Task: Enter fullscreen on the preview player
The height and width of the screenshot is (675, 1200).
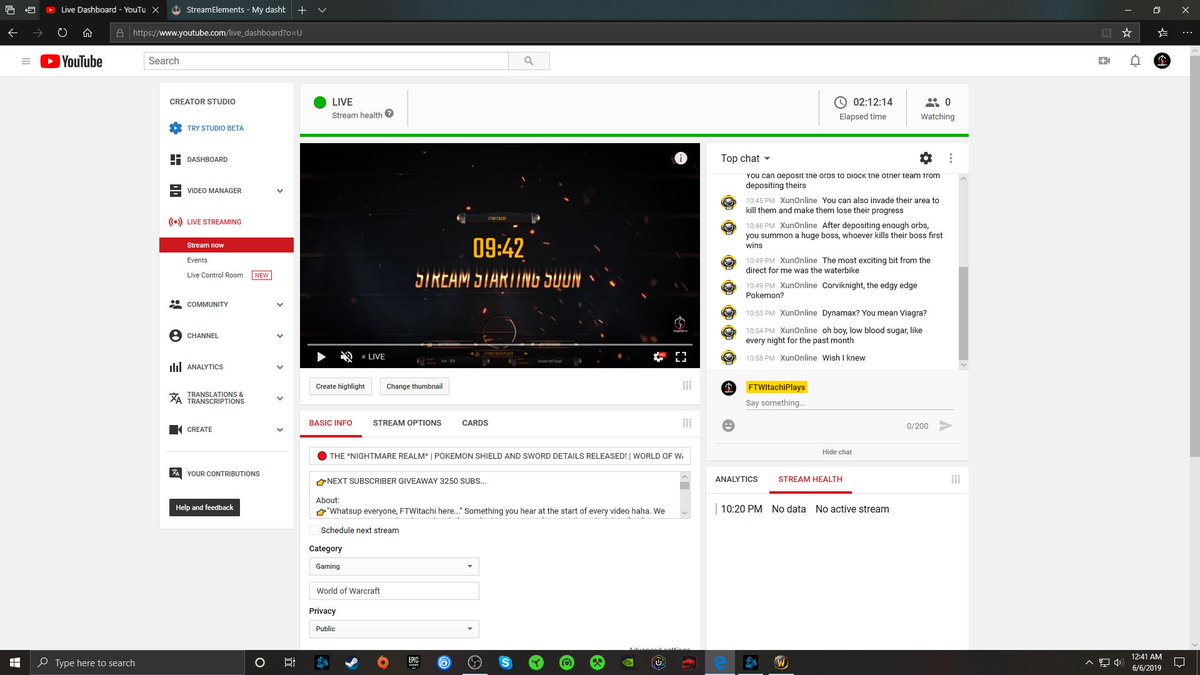Action: (x=681, y=356)
